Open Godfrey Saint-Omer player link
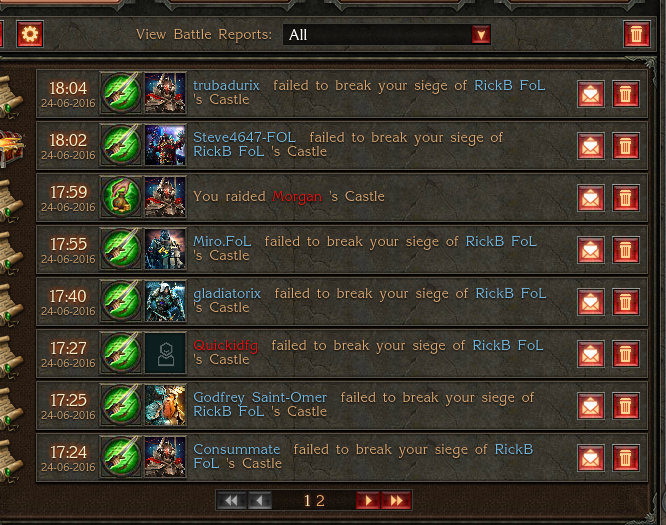 click(260, 398)
